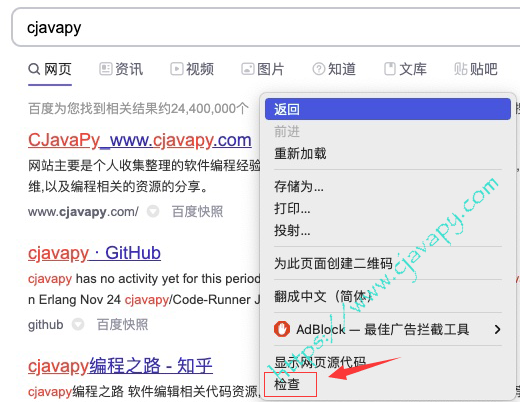Open the cjavapy编程之路 - 知乎 result
The height and width of the screenshot is (402, 520).
(x=120, y=366)
